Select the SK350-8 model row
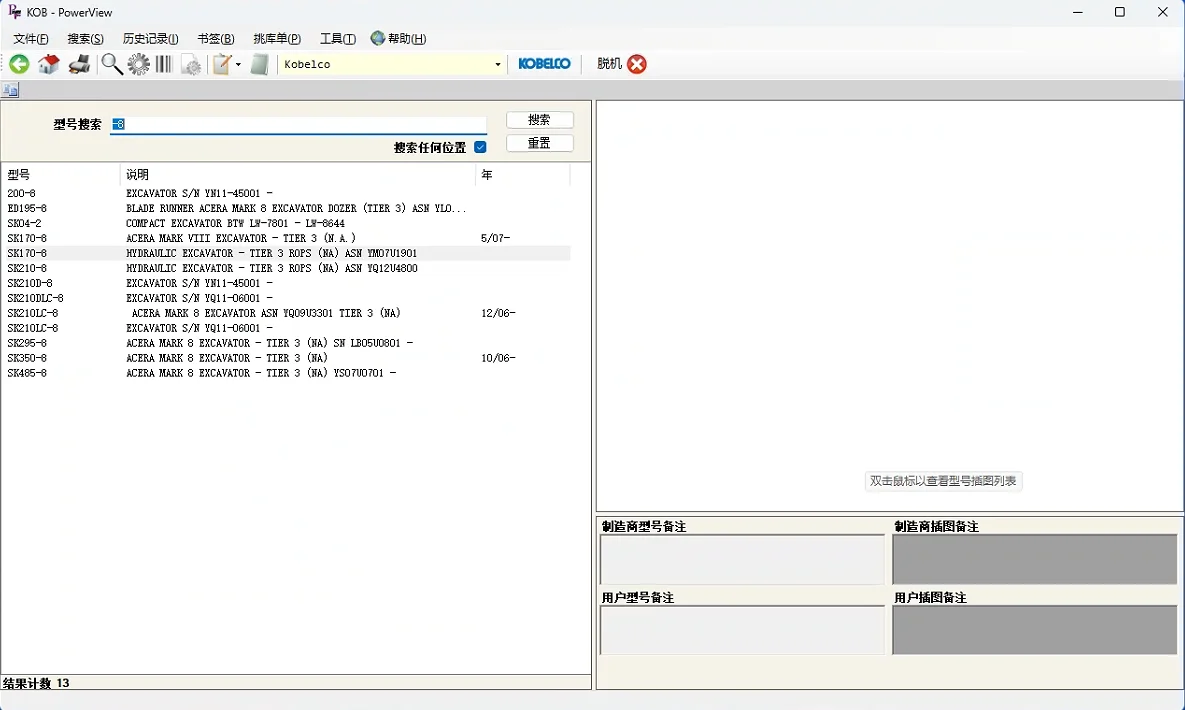This screenshot has width=1185, height=710. pyautogui.click(x=286, y=358)
